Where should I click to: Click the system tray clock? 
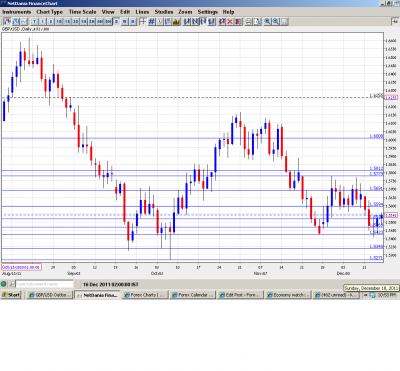click(x=387, y=295)
